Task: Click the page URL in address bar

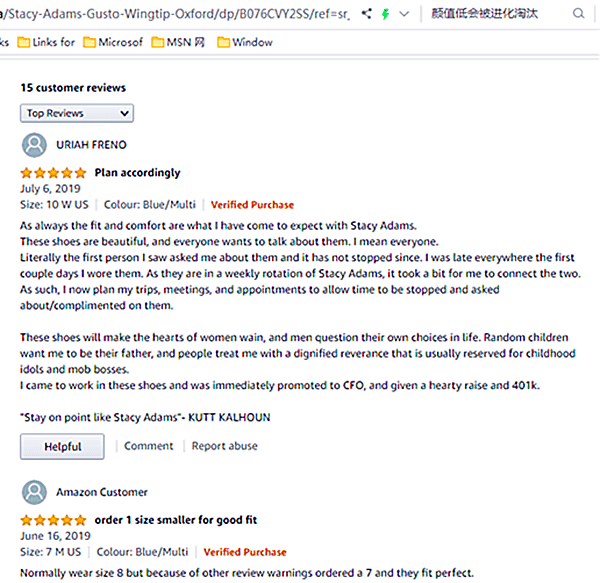Action: pos(180,14)
